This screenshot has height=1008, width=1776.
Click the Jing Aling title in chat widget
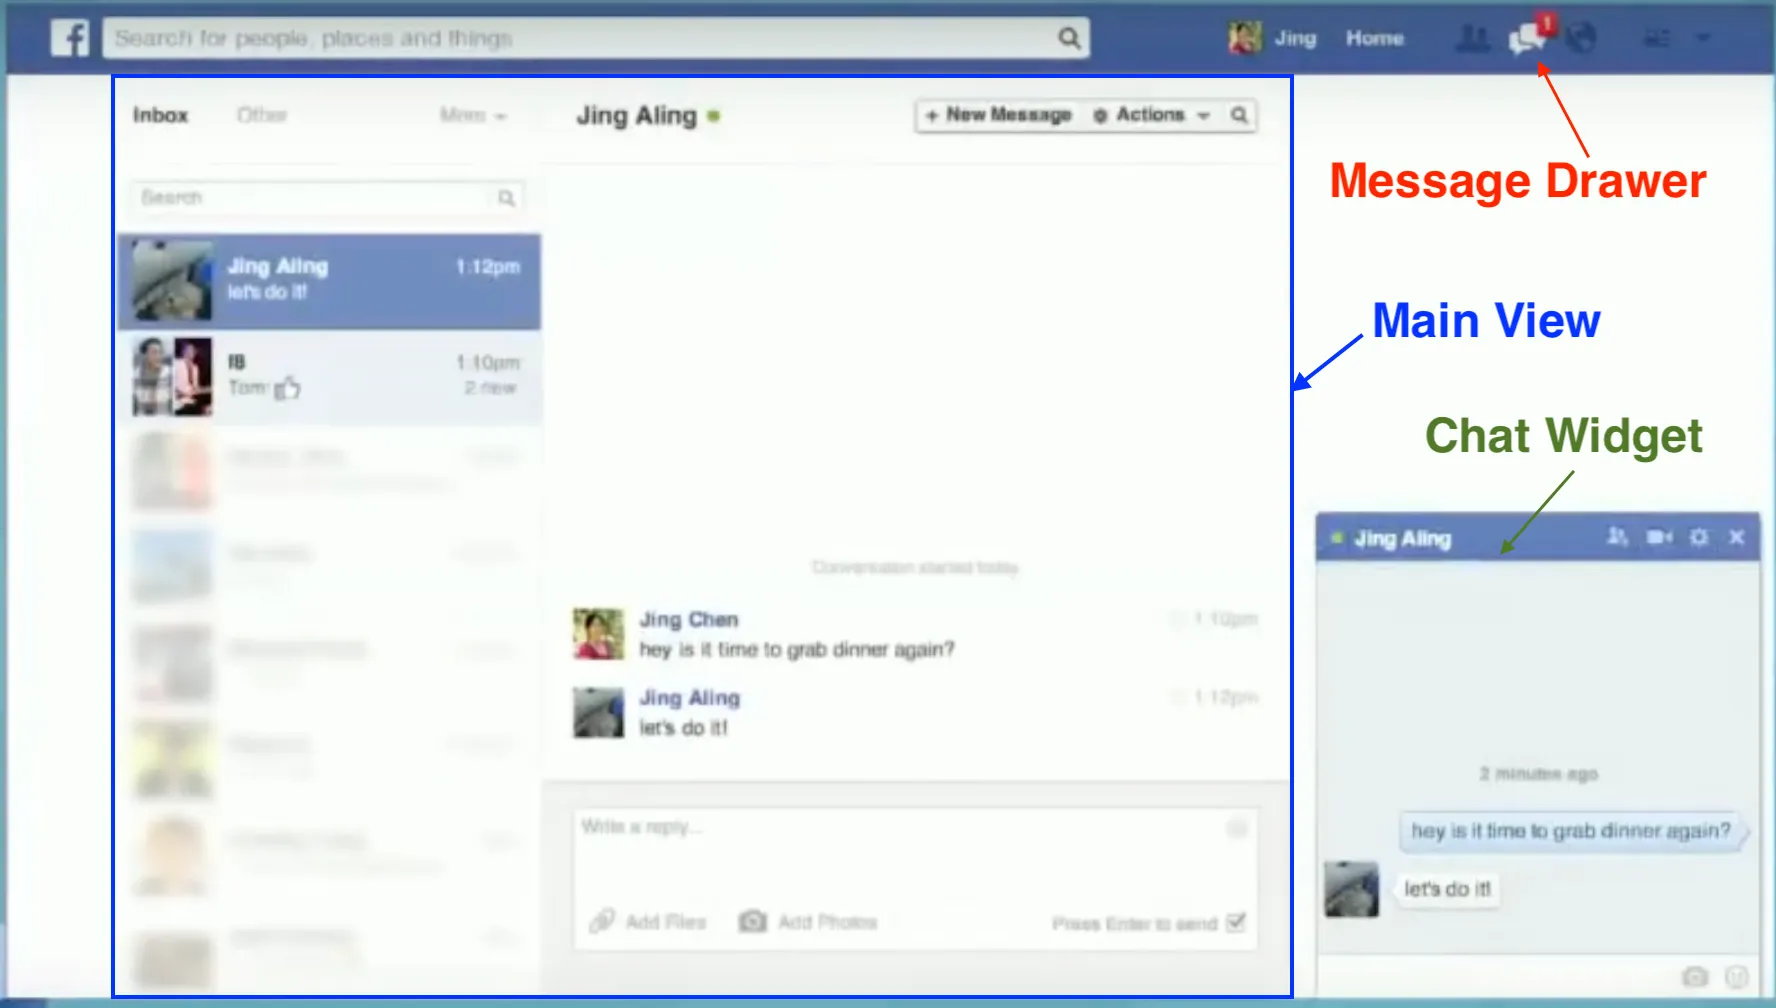(1403, 539)
